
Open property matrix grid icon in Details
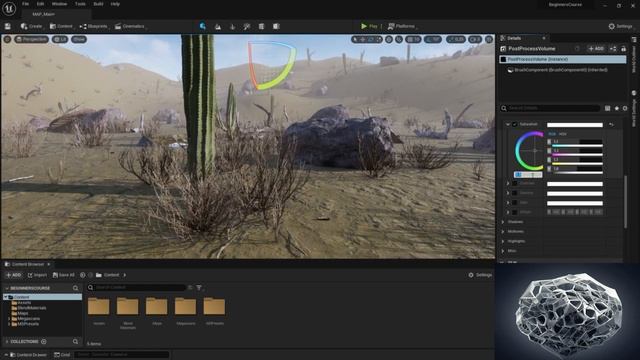[x=607, y=108]
